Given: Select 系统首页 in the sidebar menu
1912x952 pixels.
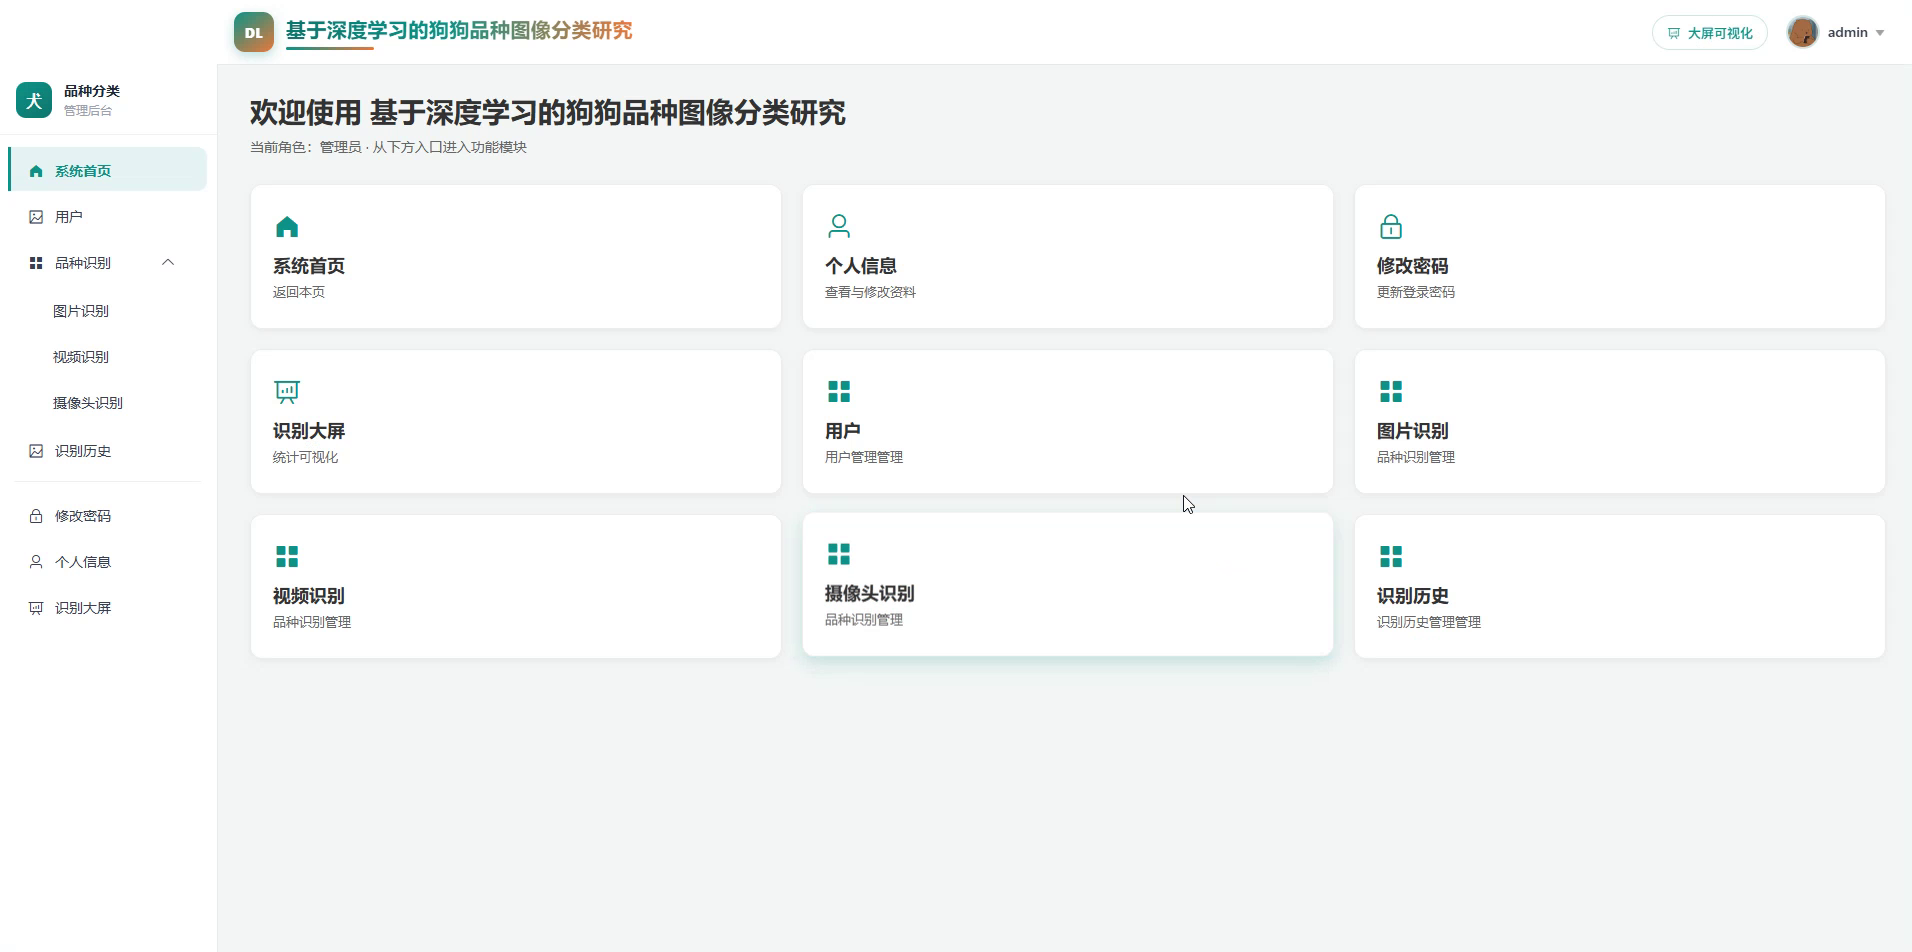Looking at the screenshot, I should point(108,169).
